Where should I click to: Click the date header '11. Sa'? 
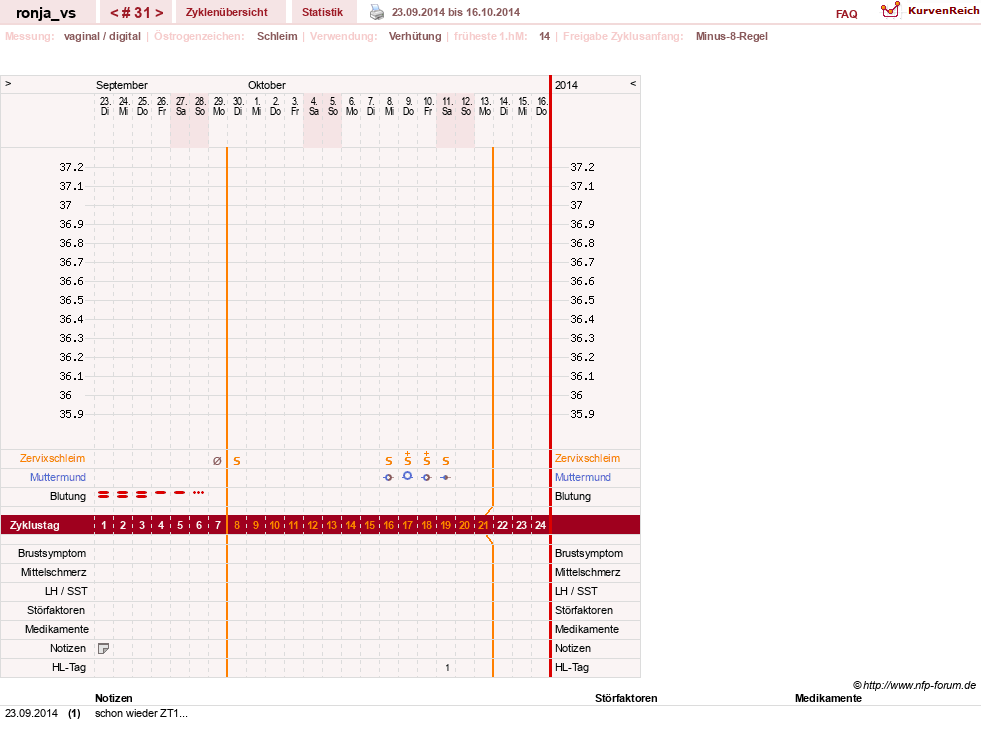(x=447, y=106)
